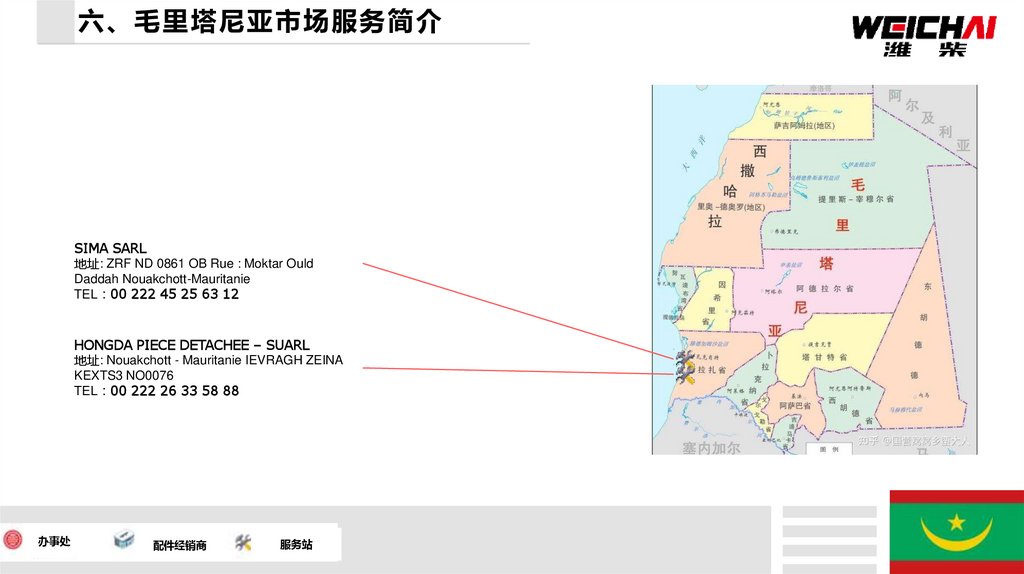Click the 阿德拉尔省 label on the map

(x=824, y=288)
